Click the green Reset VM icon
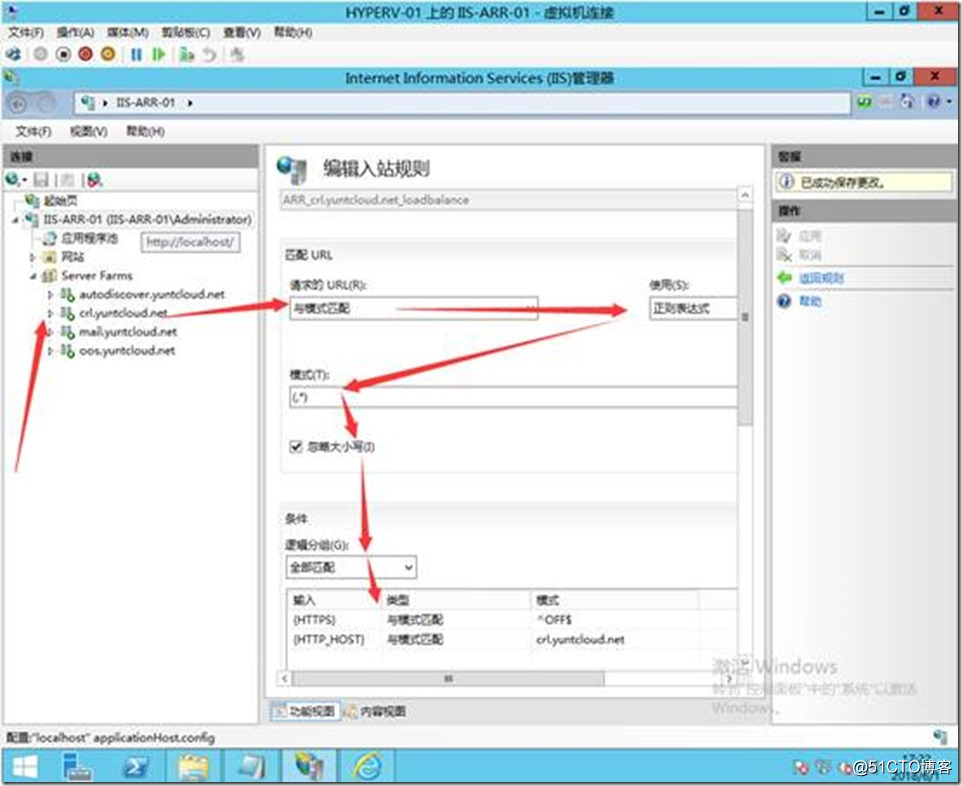 pyautogui.click(x=159, y=55)
